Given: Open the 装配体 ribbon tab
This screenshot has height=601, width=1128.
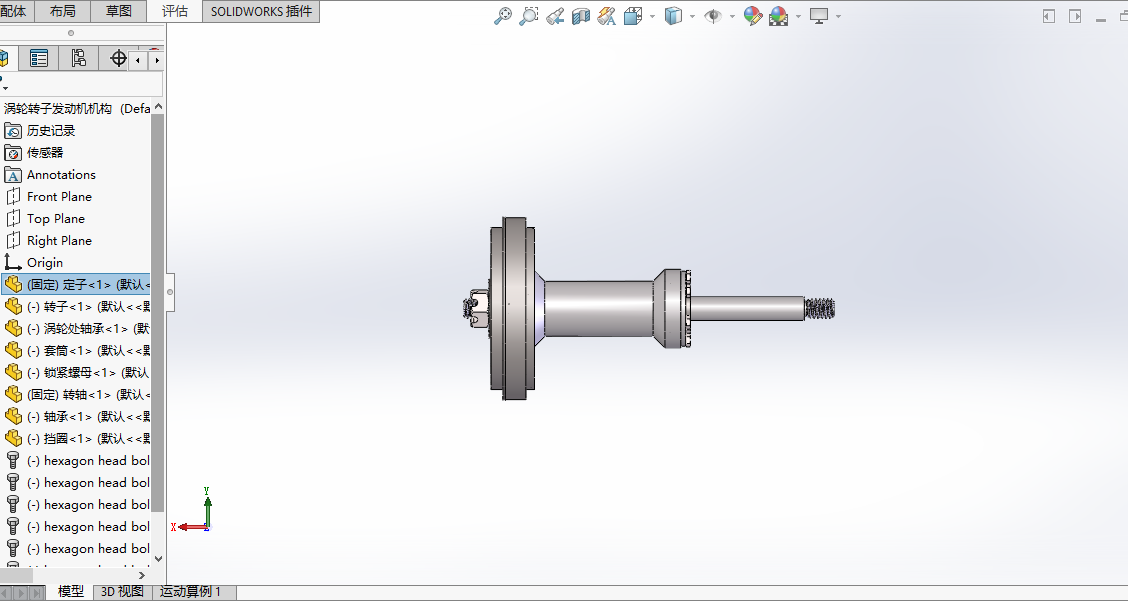Looking at the screenshot, I should 15,11.
